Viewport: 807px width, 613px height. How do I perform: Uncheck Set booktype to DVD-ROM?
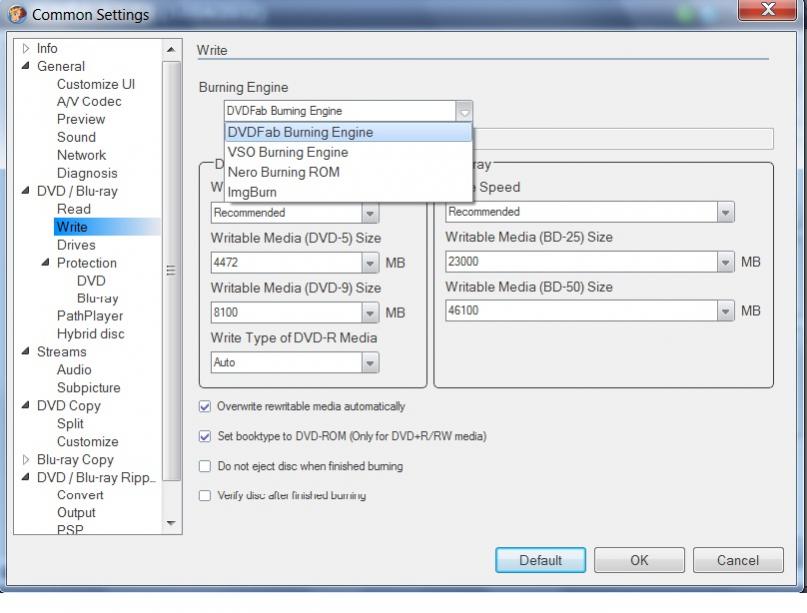[205, 437]
